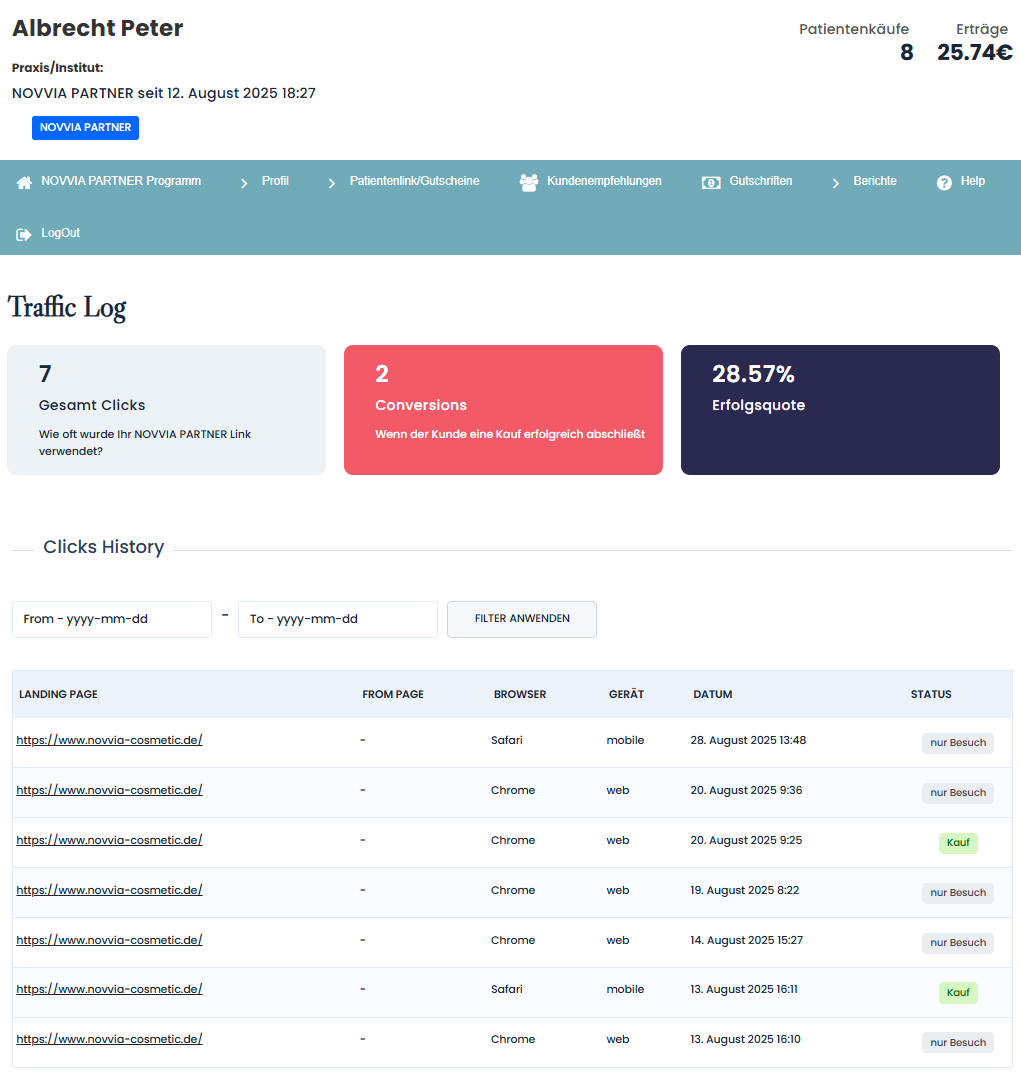Click the blue NOVVIA PARTNER badge
Screen dimensions: 1021x1076
click(x=85, y=128)
